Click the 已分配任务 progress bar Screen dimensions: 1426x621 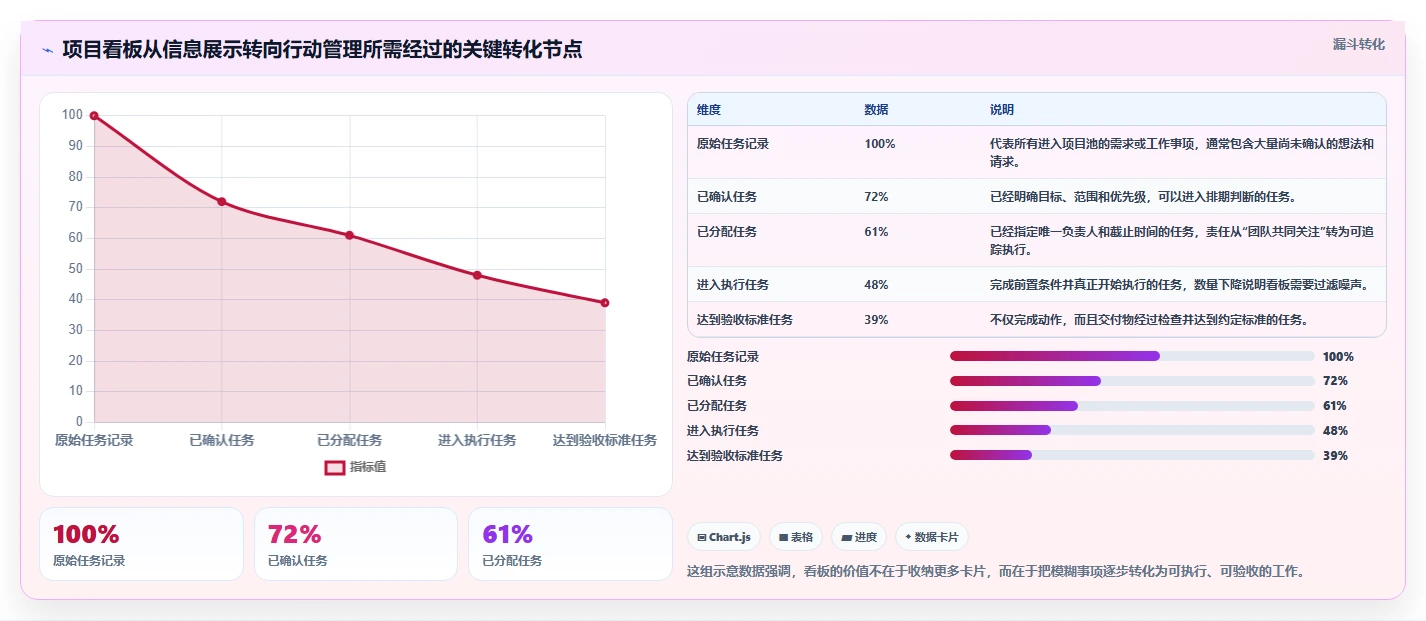pyautogui.click(x=1132, y=406)
